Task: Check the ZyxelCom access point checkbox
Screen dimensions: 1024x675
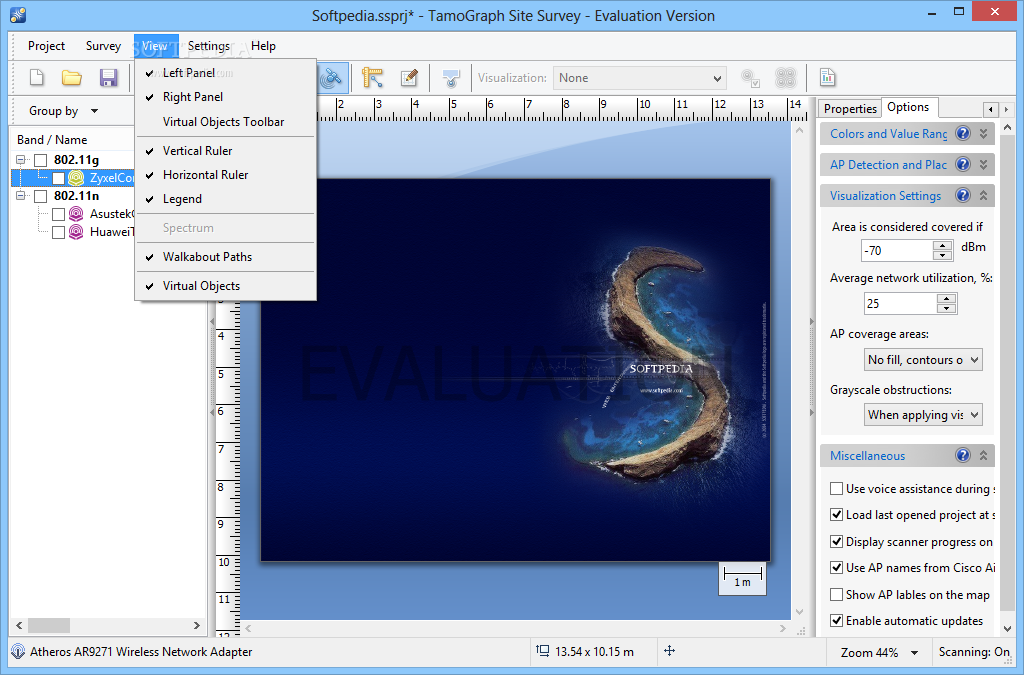Action: click(59, 178)
